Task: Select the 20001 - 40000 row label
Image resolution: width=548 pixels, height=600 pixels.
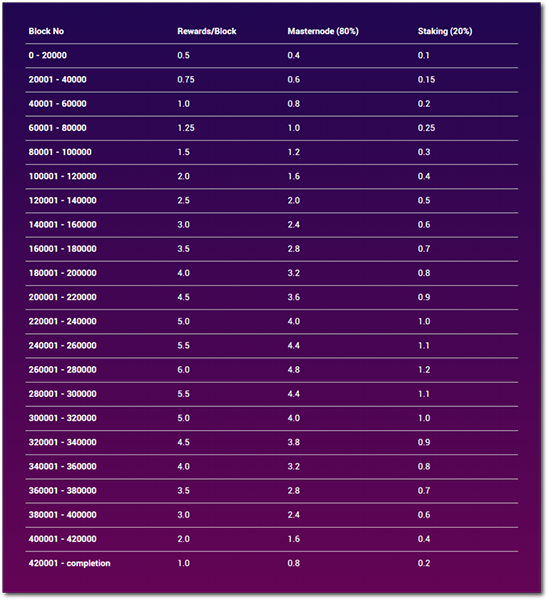Action: [x=57, y=80]
